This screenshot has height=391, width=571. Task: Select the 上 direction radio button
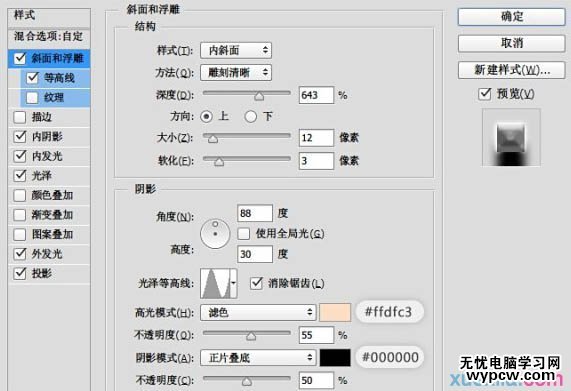[x=206, y=116]
